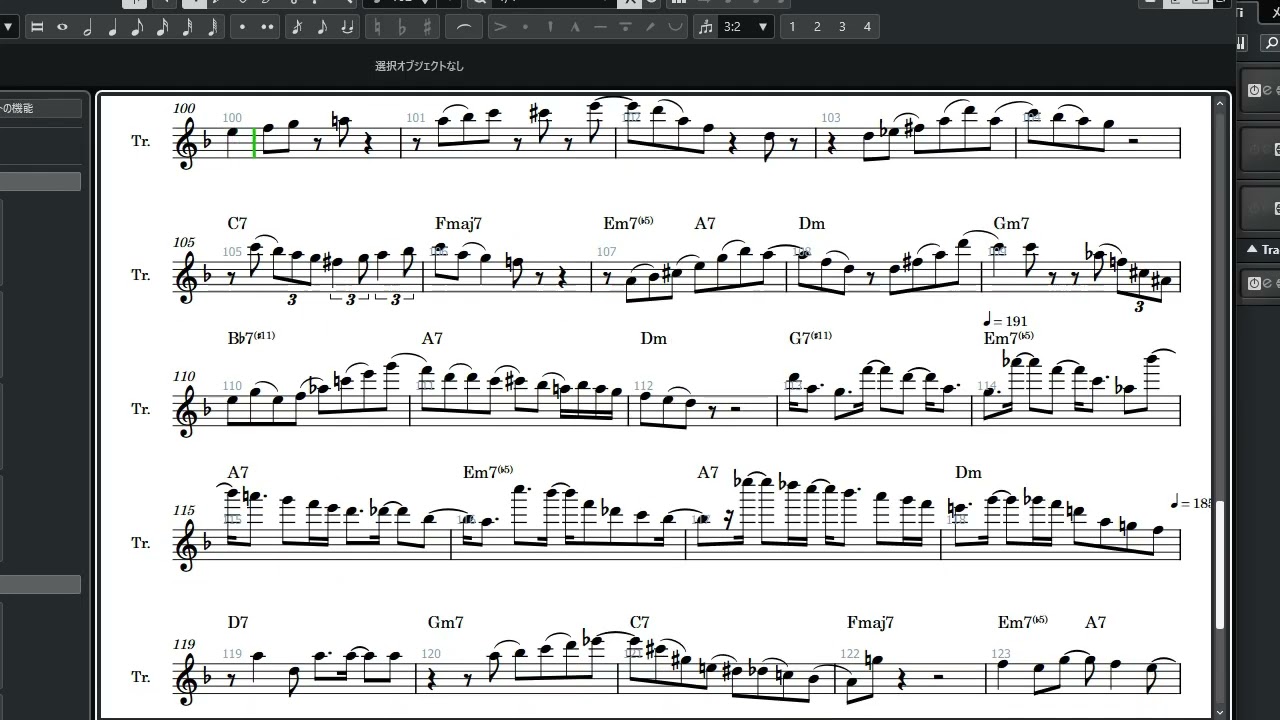Image resolution: width=1280 pixels, height=720 pixels.
Task: Click the tempo marking ♩= 191
Action: click(x=1005, y=321)
